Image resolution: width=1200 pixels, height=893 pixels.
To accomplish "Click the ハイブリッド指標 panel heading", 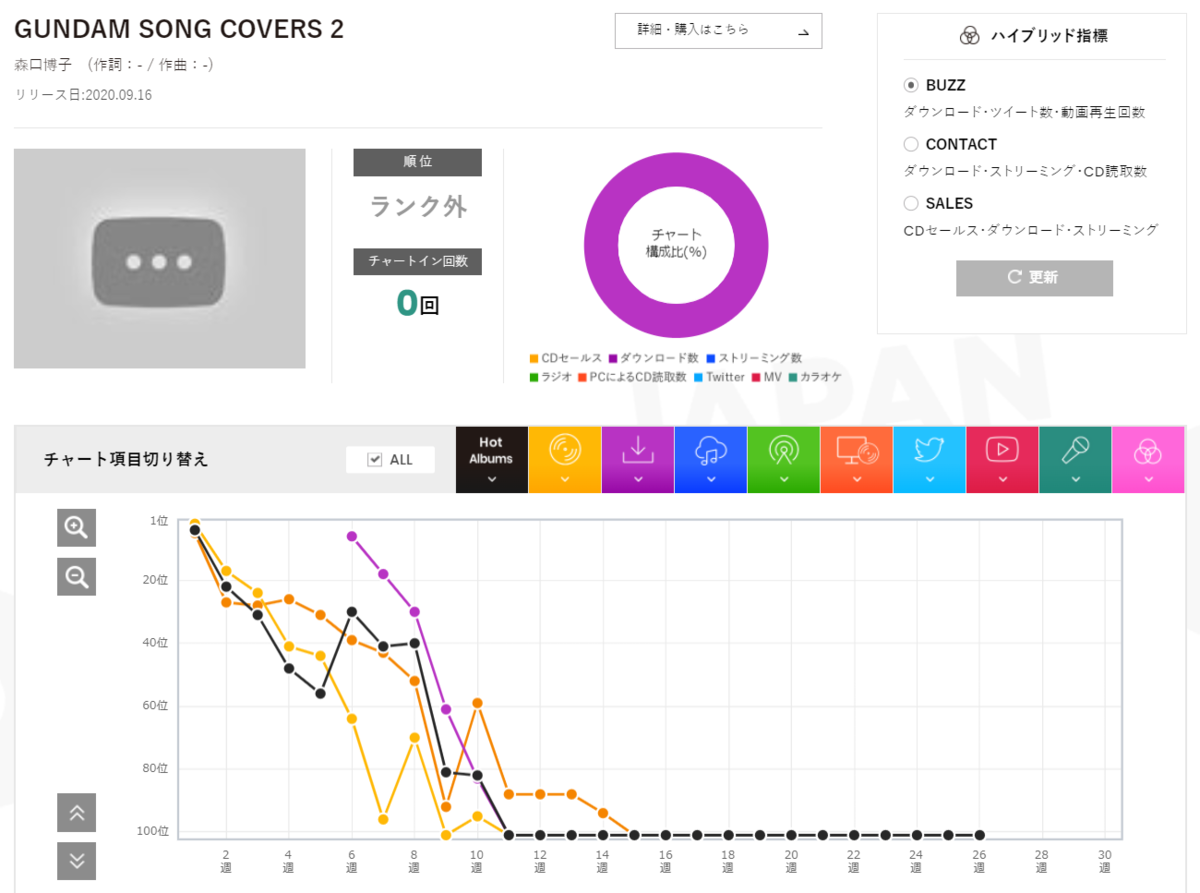I will (1049, 36).
